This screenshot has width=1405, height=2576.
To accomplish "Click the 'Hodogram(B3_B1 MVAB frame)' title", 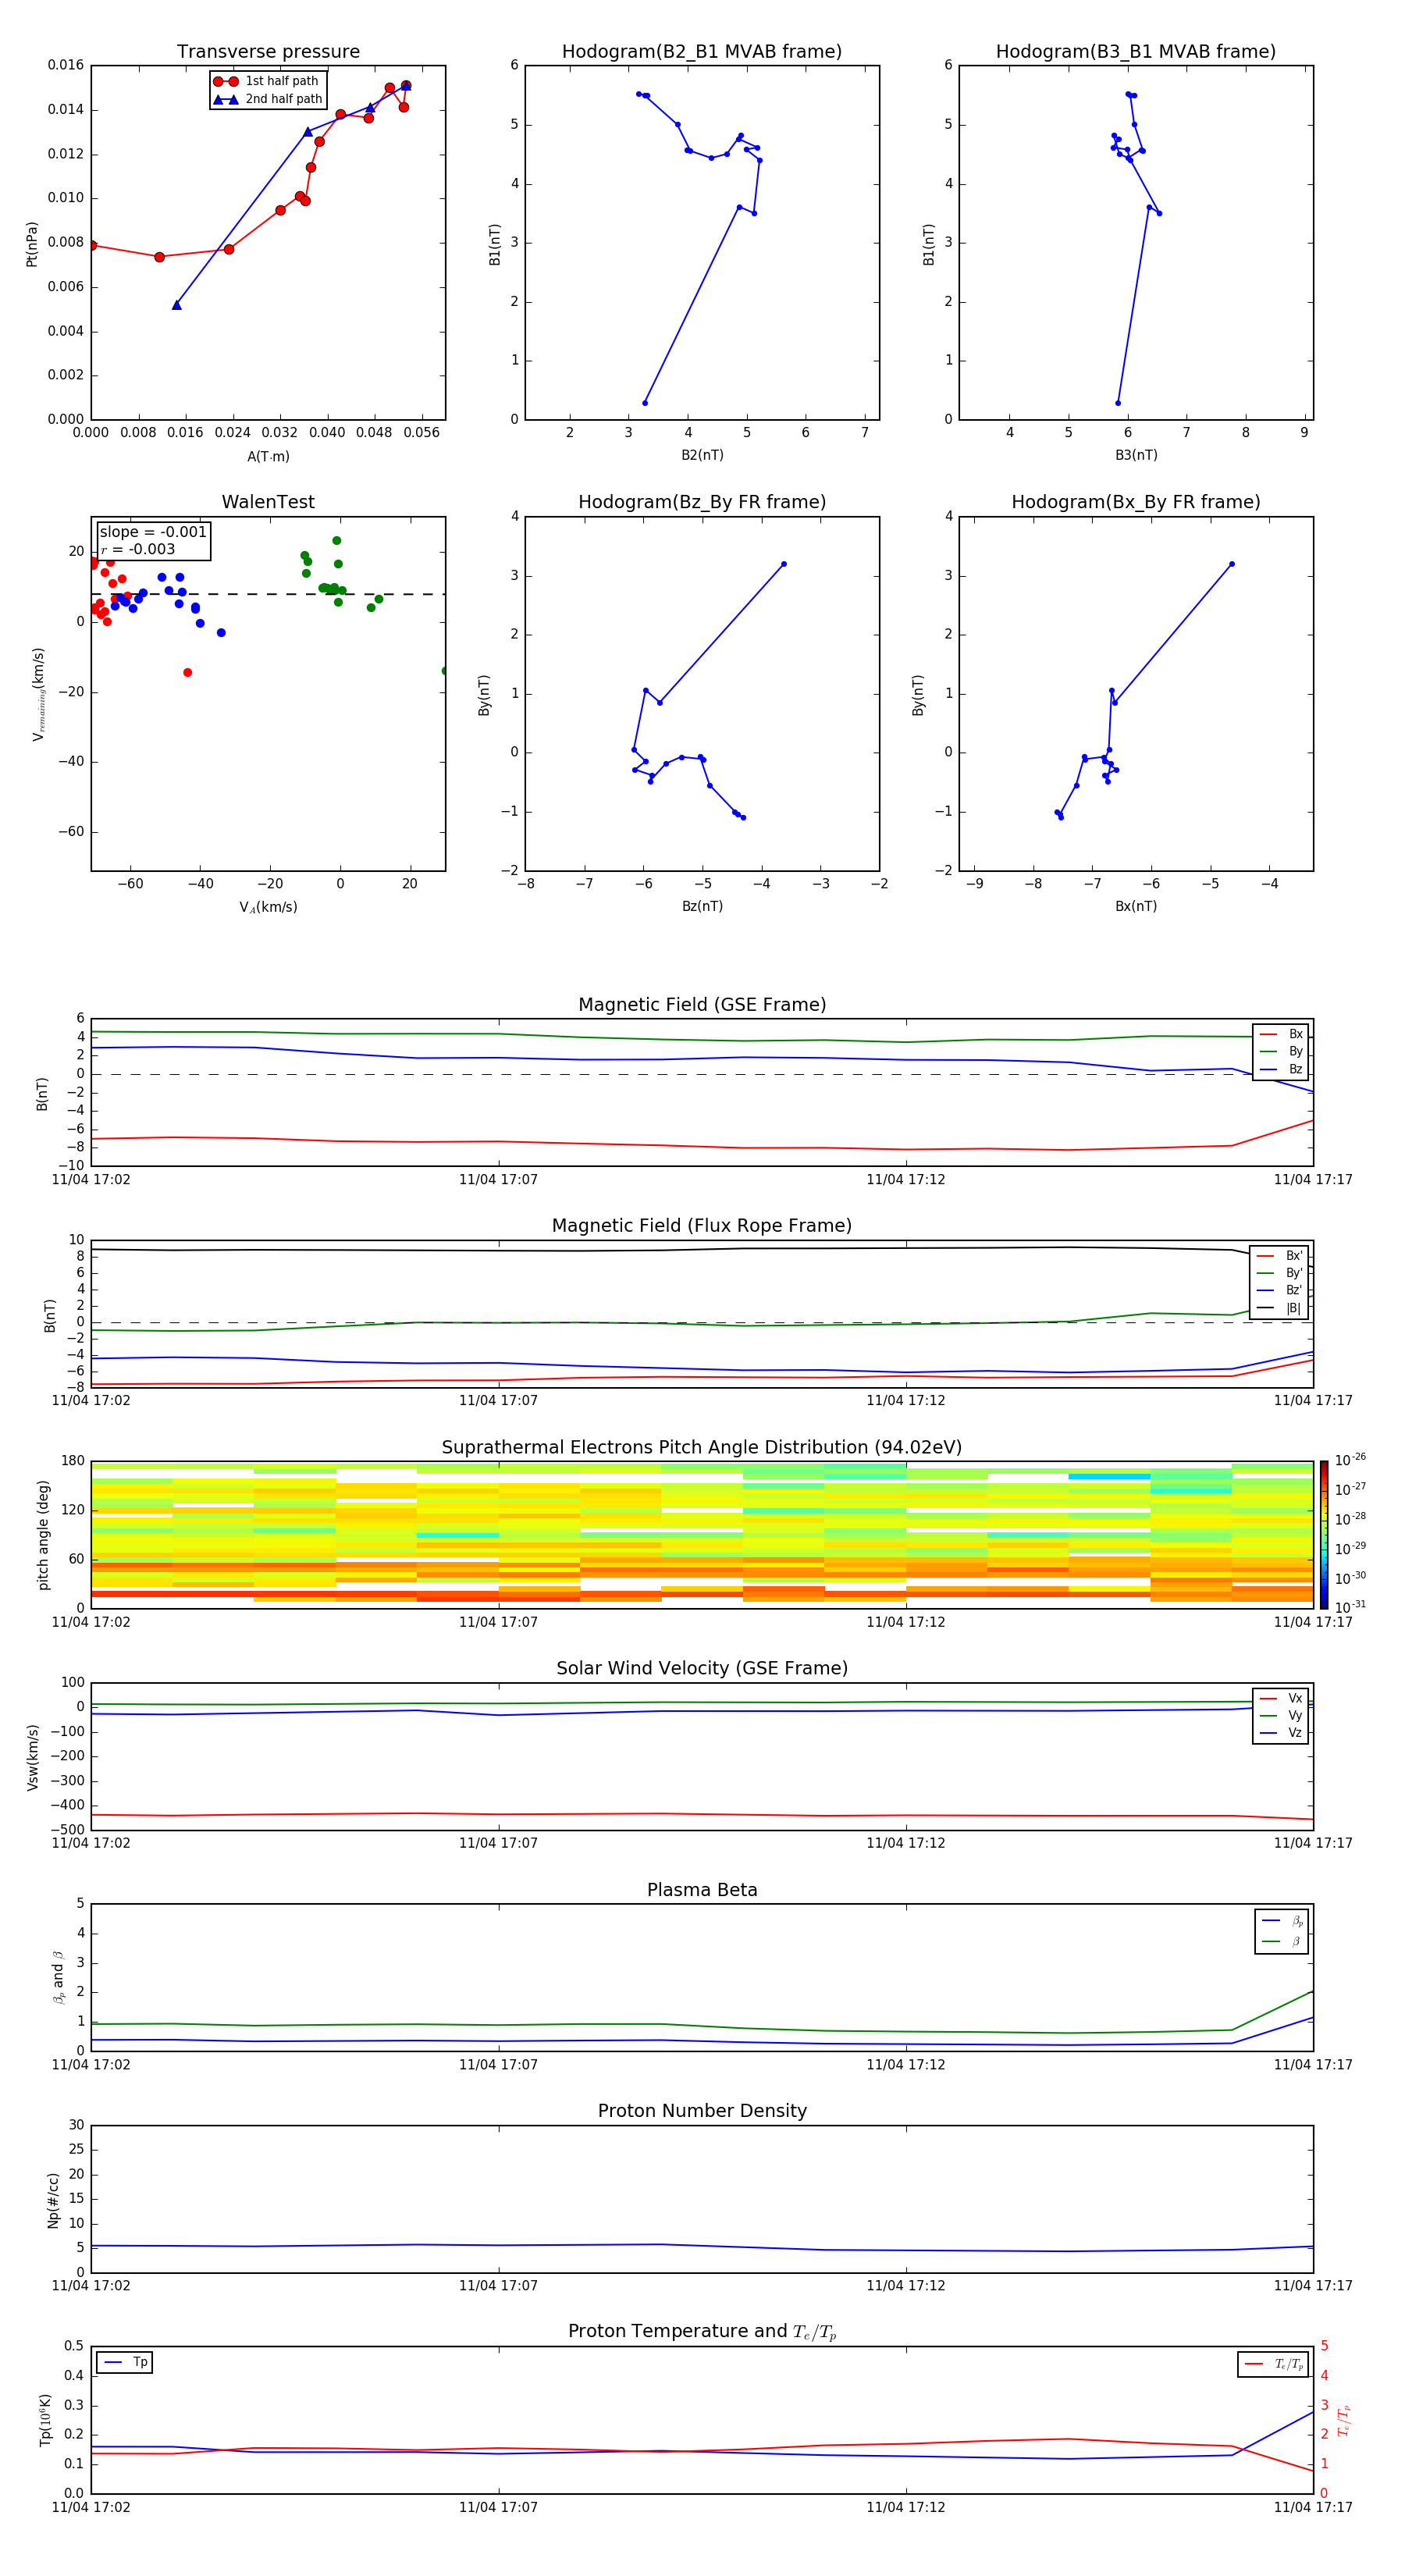I will pyautogui.click(x=1136, y=52).
